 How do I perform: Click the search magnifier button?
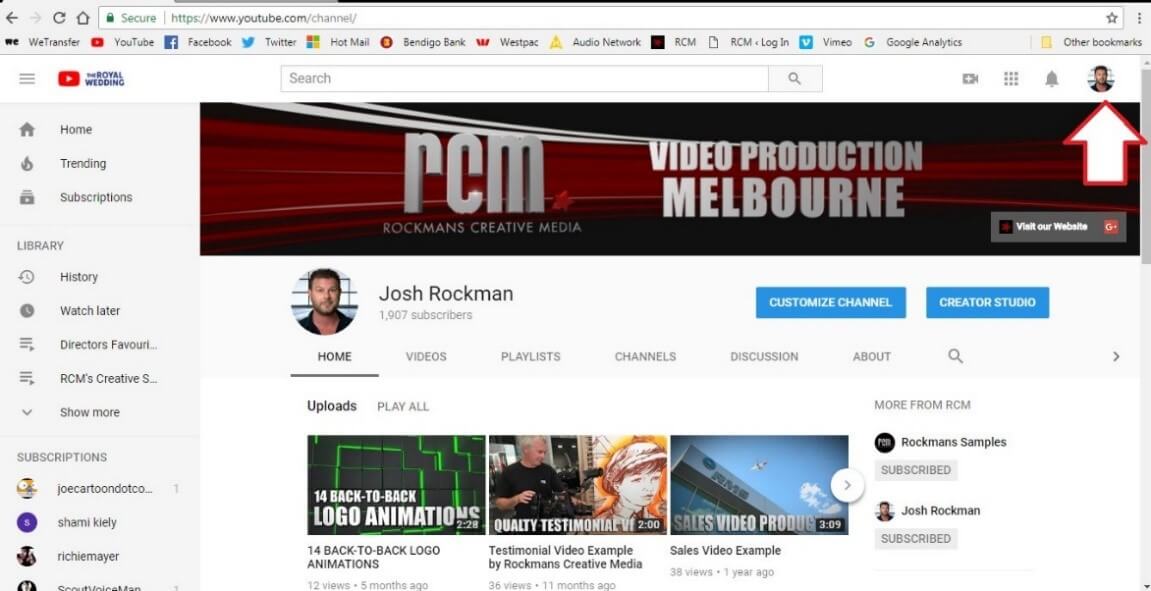point(795,79)
